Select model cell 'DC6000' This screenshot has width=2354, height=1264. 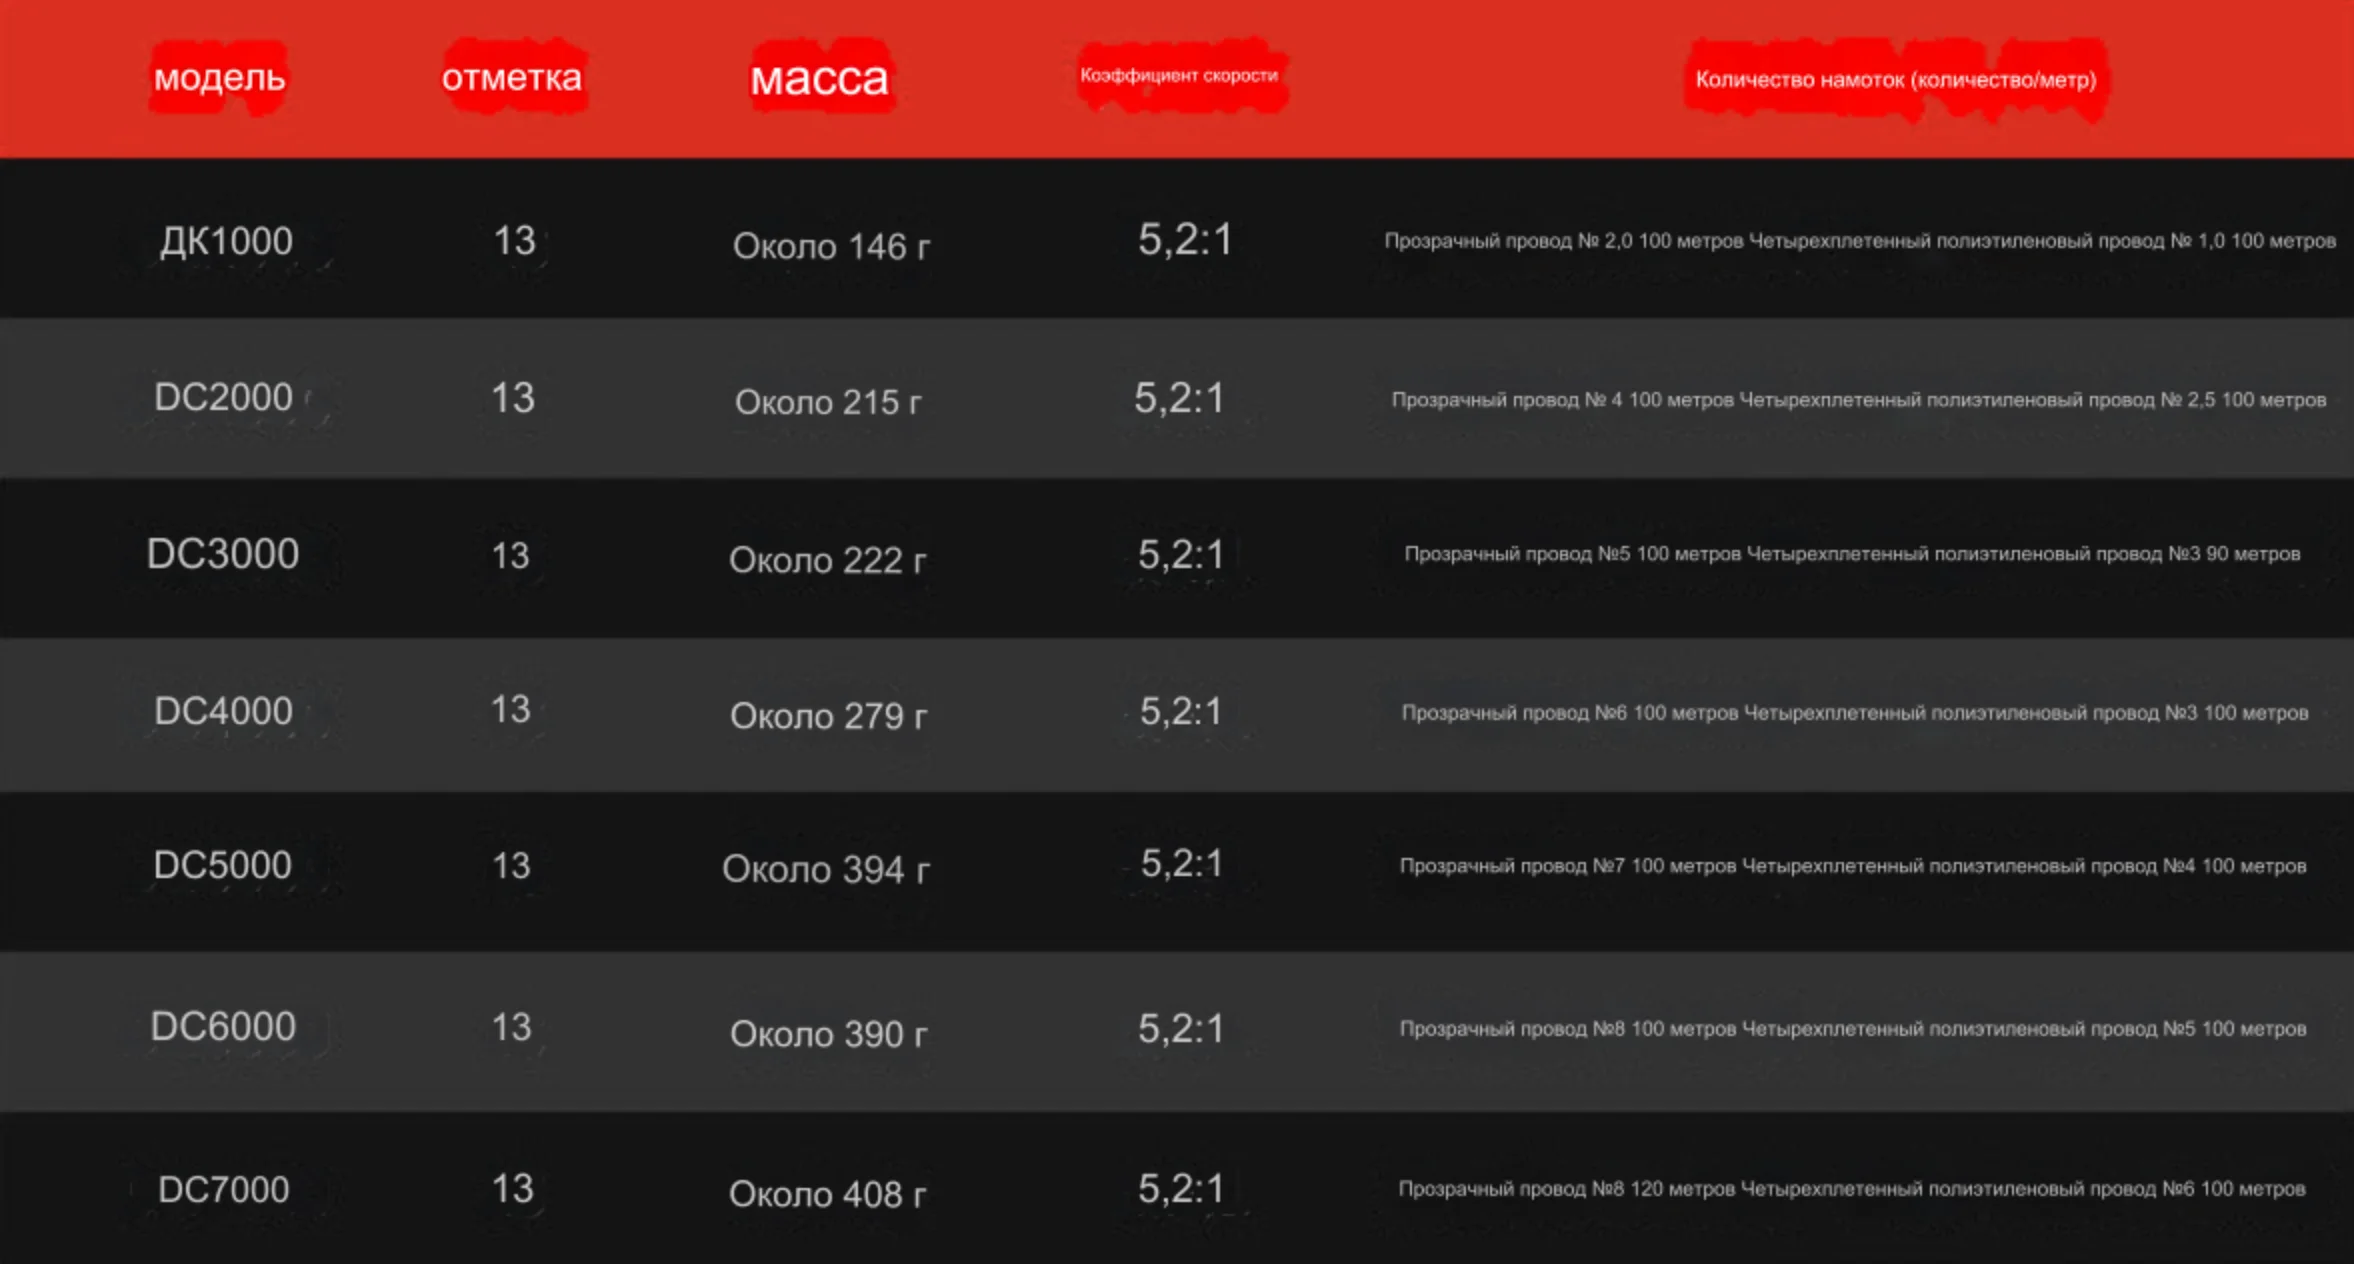pyautogui.click(x=223, y=1026)
